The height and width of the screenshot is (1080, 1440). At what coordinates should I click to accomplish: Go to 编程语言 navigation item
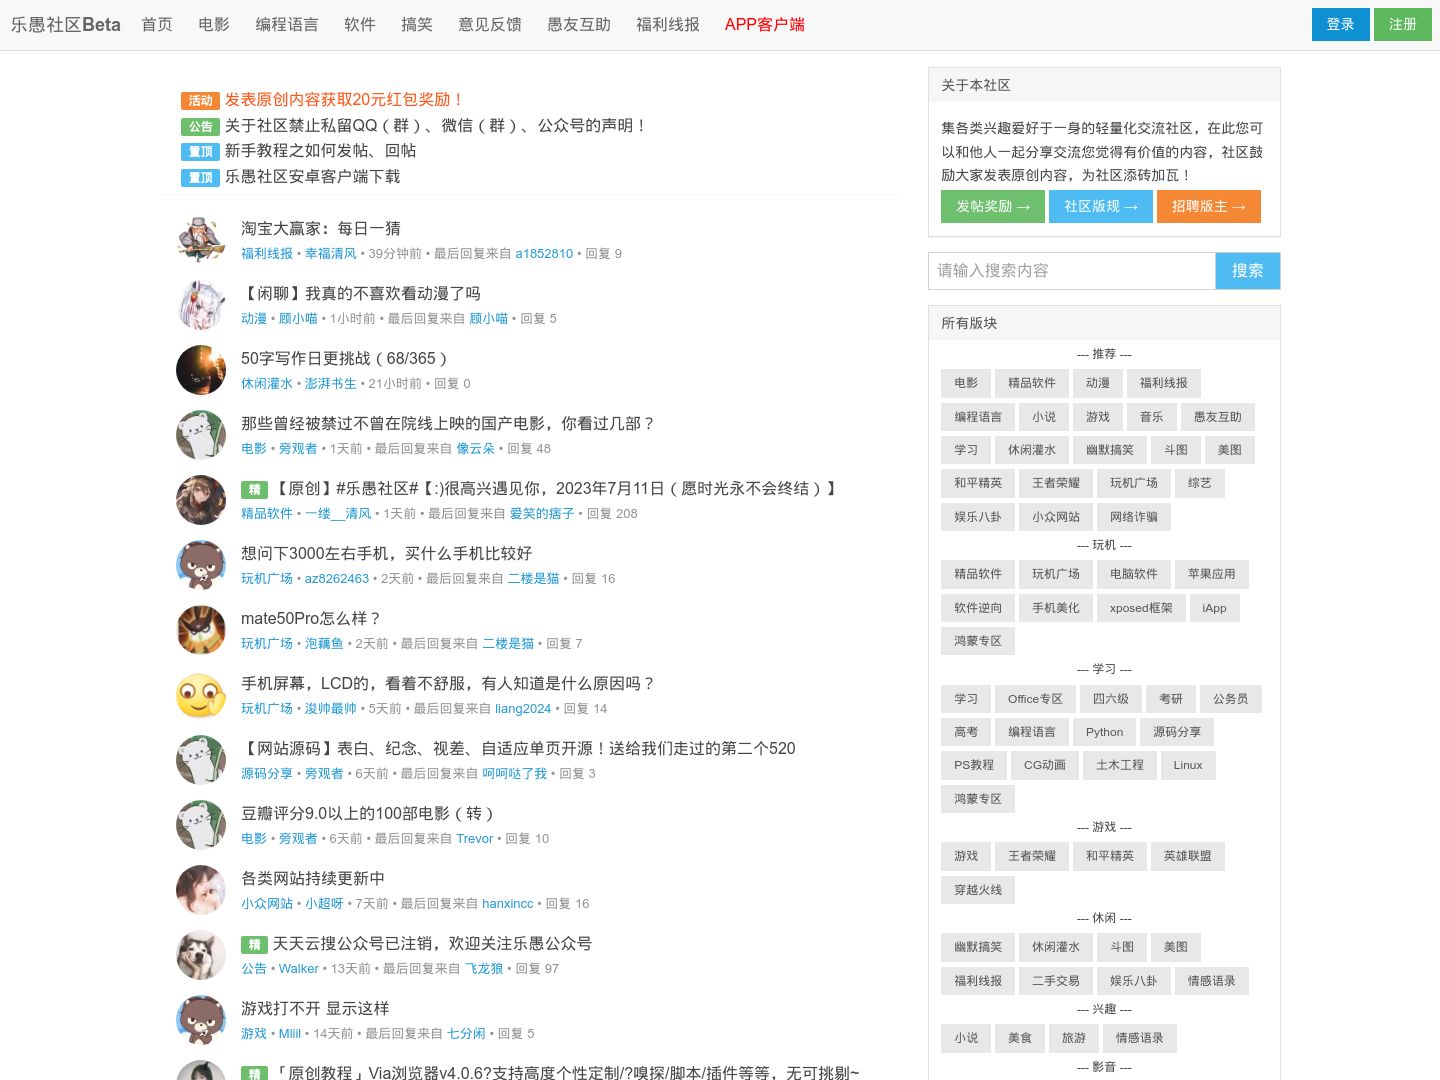(287, 24)
